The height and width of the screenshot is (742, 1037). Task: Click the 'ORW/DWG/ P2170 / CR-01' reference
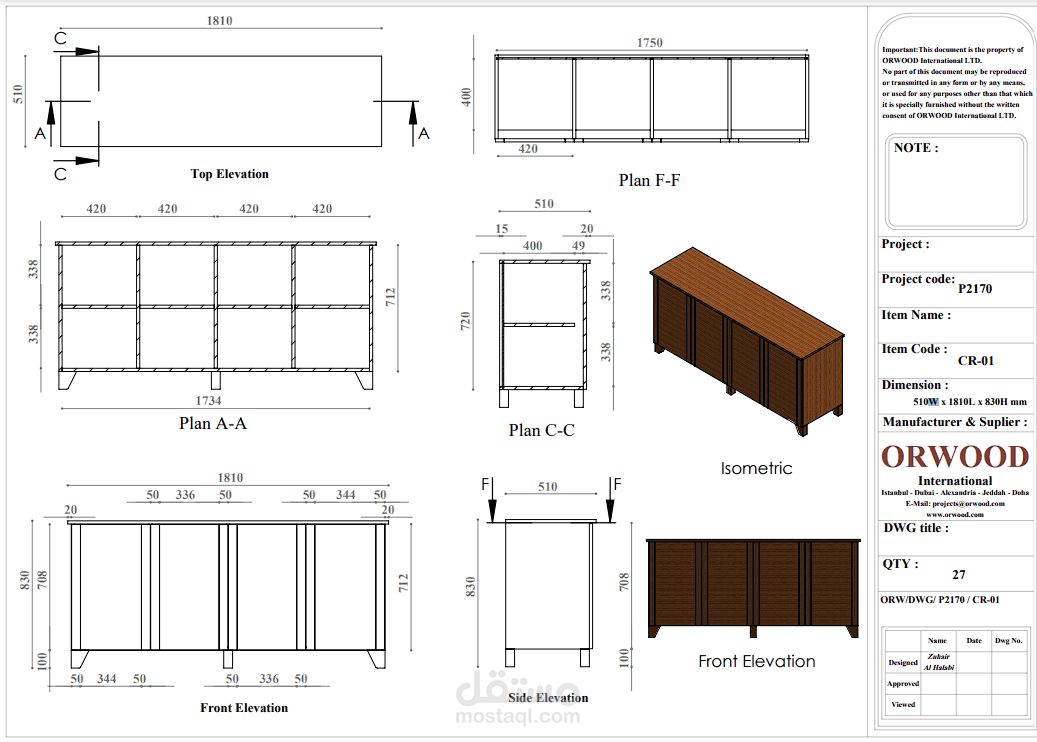(x=940, y=600)
